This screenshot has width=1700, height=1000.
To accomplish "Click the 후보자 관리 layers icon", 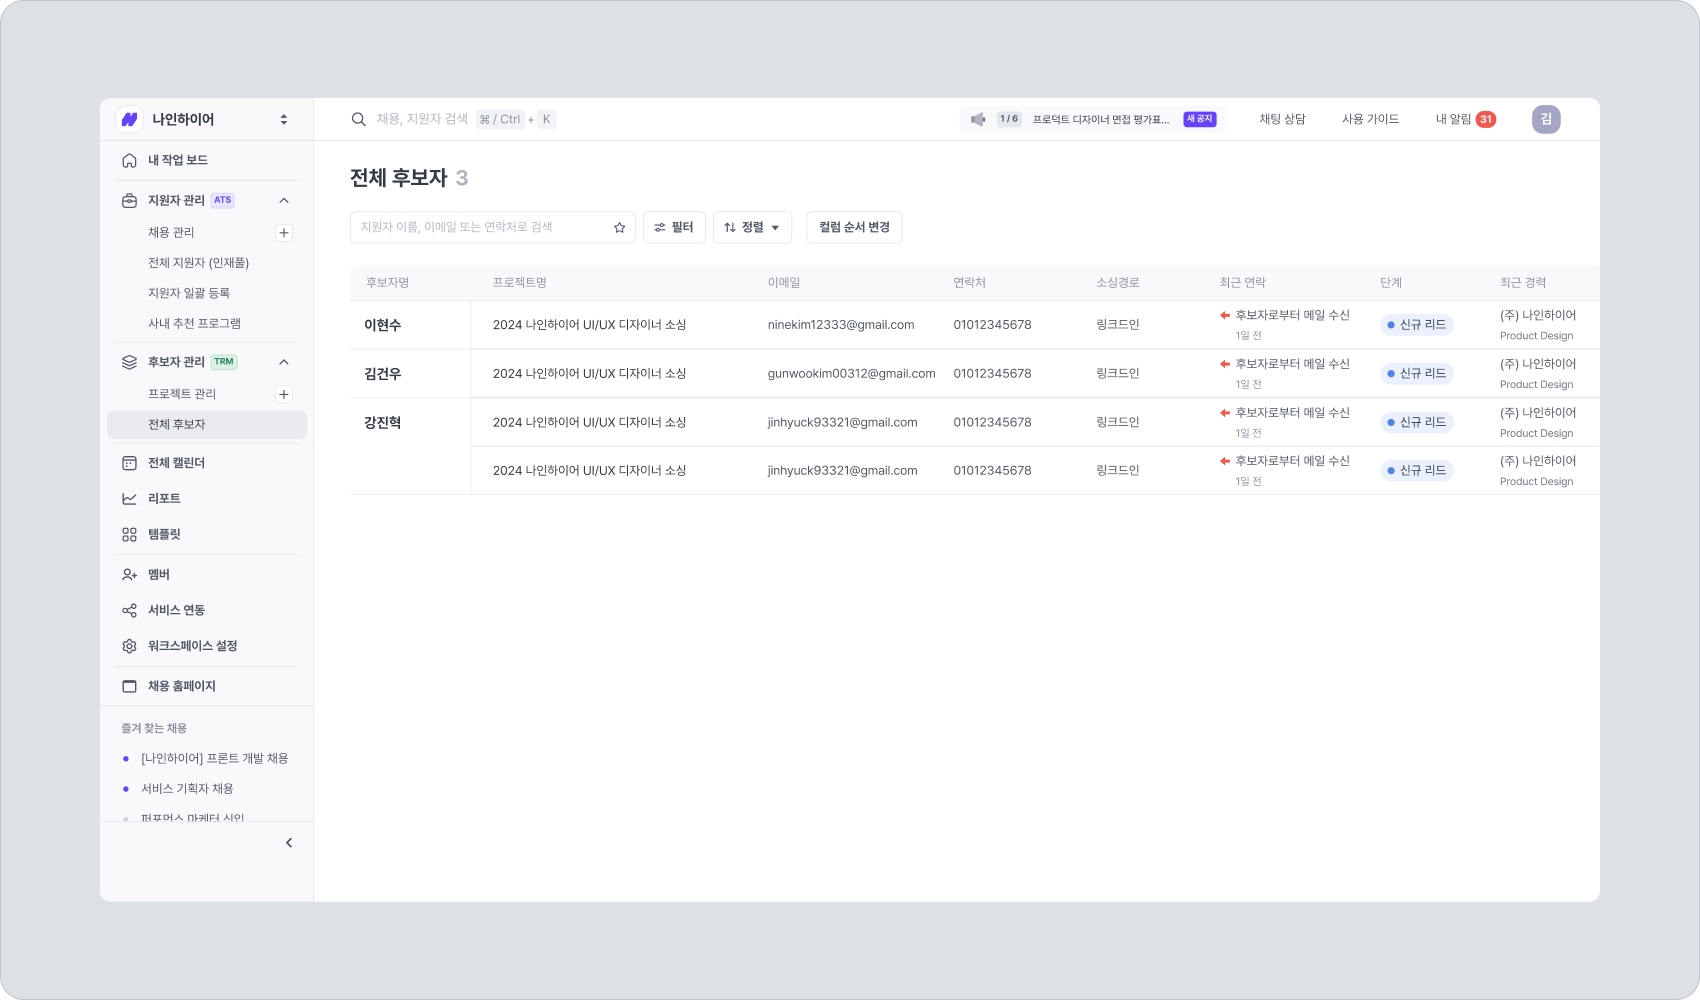I will click(129, 362).
